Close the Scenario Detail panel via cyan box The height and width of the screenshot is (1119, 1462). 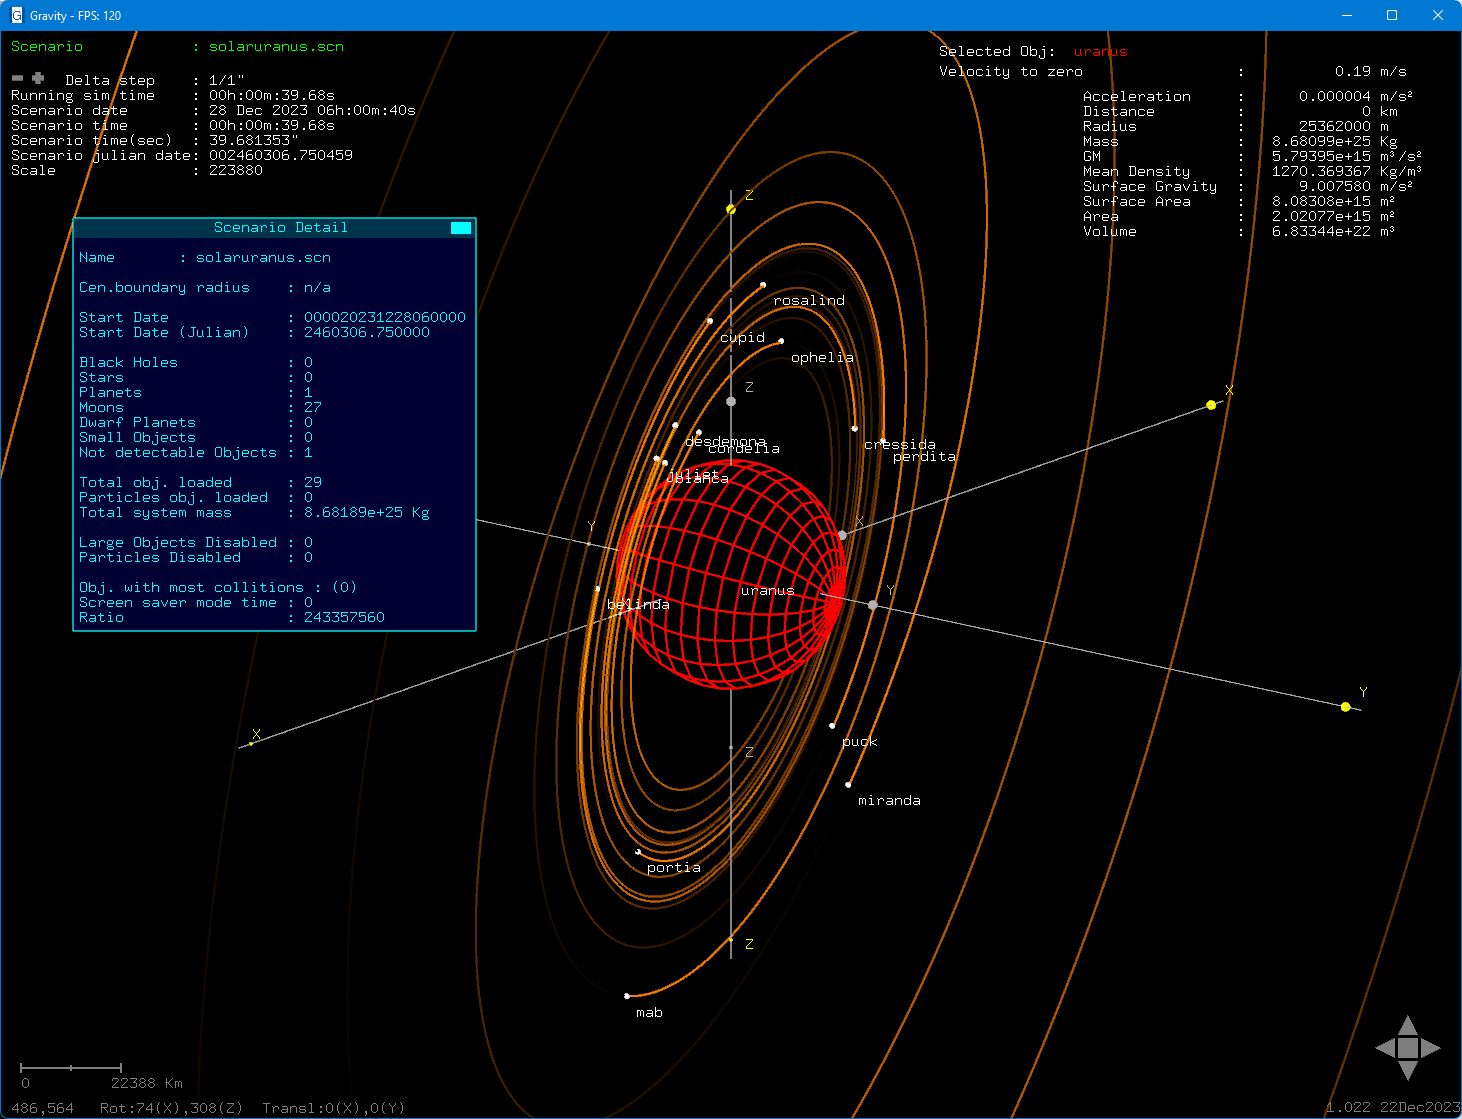[x=461, y=228]
